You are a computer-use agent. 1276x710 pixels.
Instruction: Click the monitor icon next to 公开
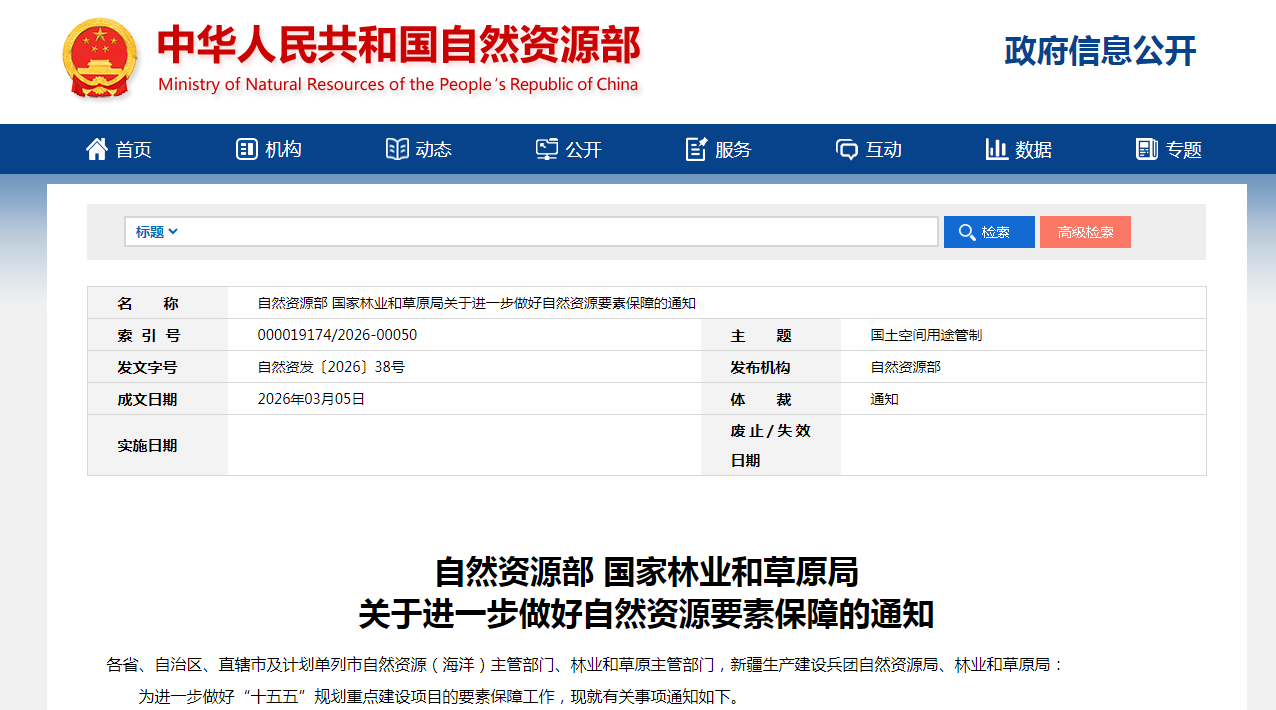coord(546,148)
